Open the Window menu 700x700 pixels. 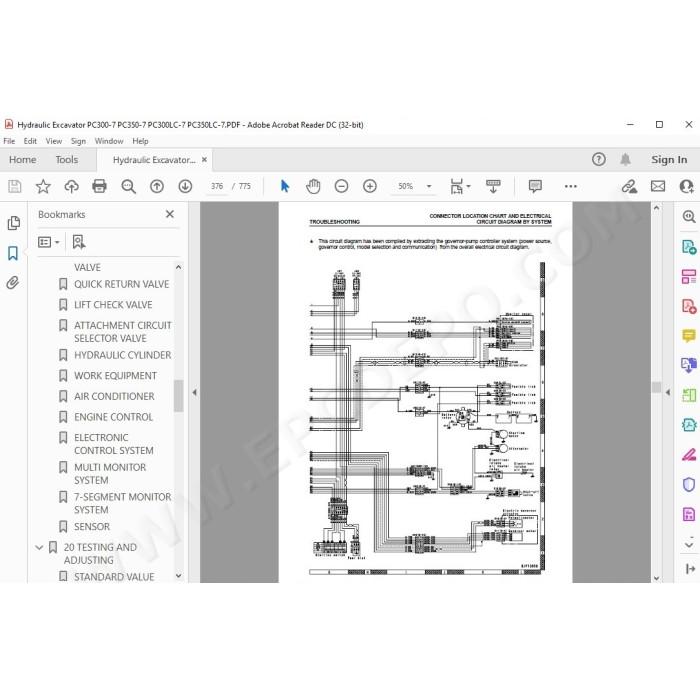coord(108,141)
